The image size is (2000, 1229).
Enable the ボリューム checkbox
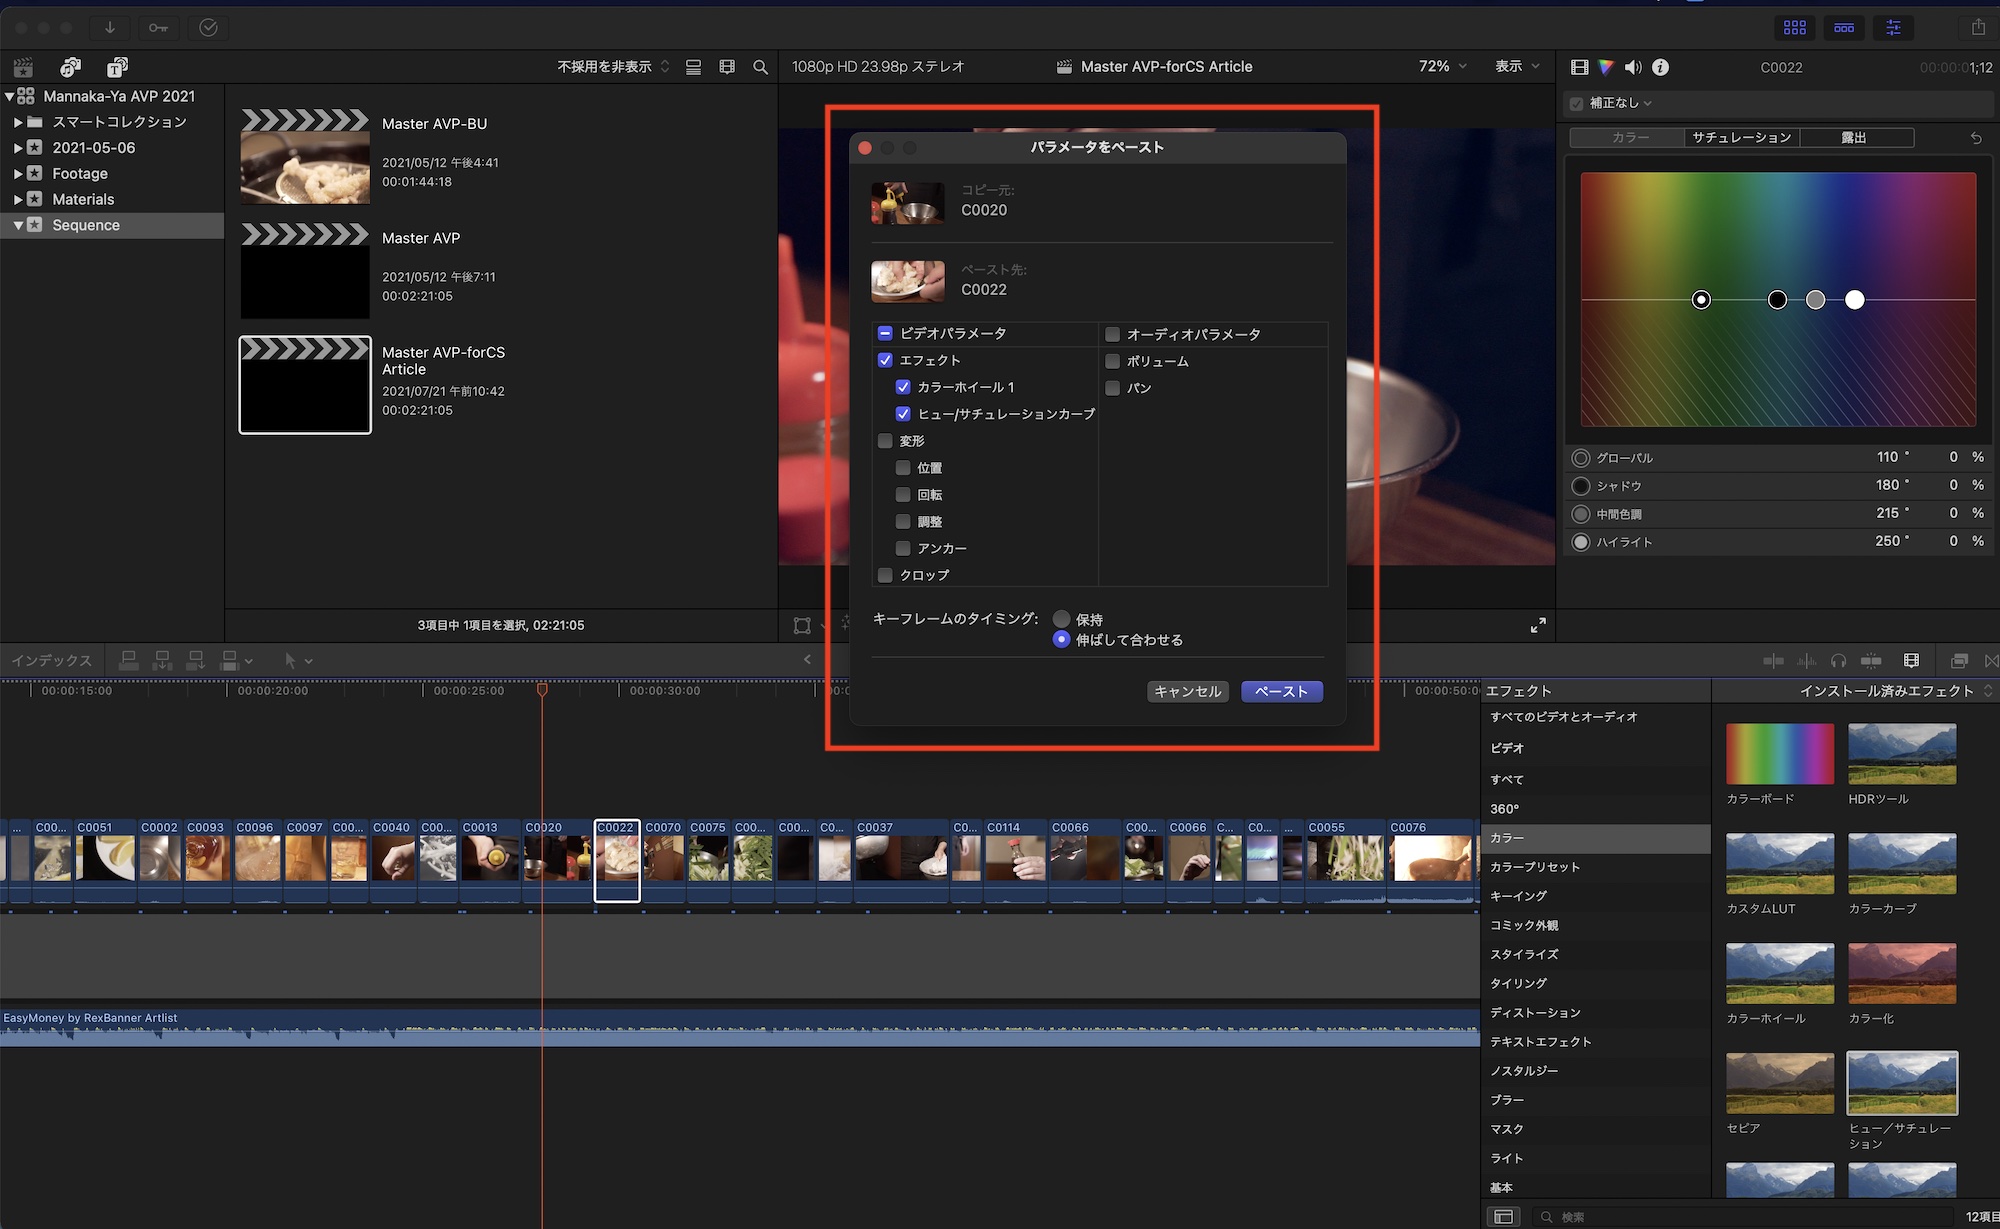tap(1112, 361)
